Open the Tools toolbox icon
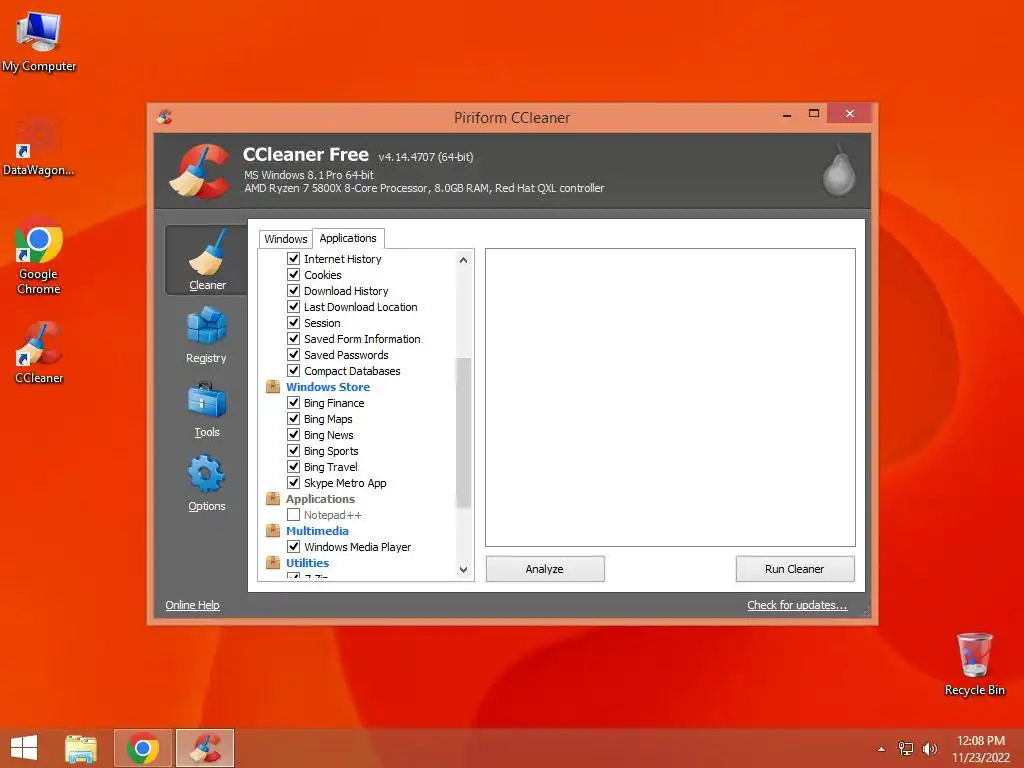The height and width of the screenshot is (768, 1024). click(206, 400)
